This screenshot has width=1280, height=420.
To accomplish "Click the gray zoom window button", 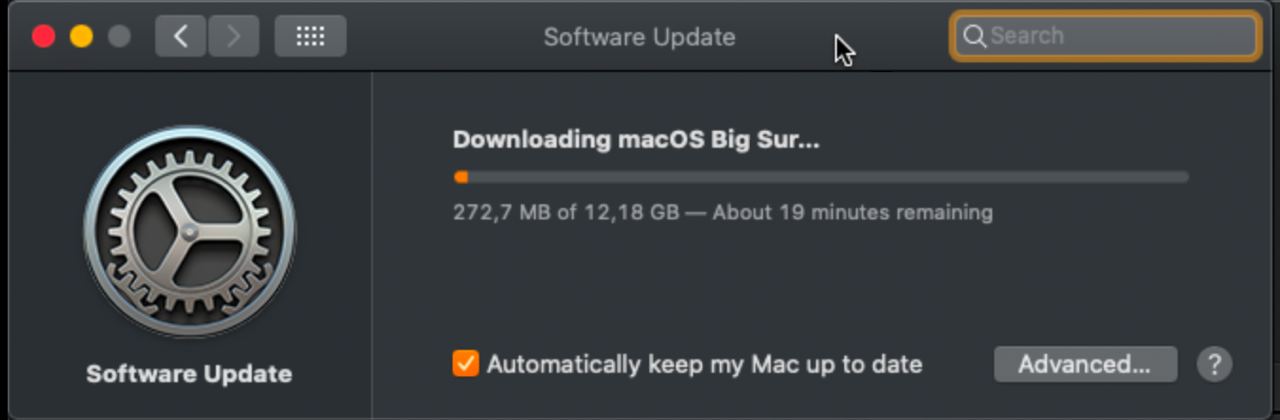I will 119,37.
